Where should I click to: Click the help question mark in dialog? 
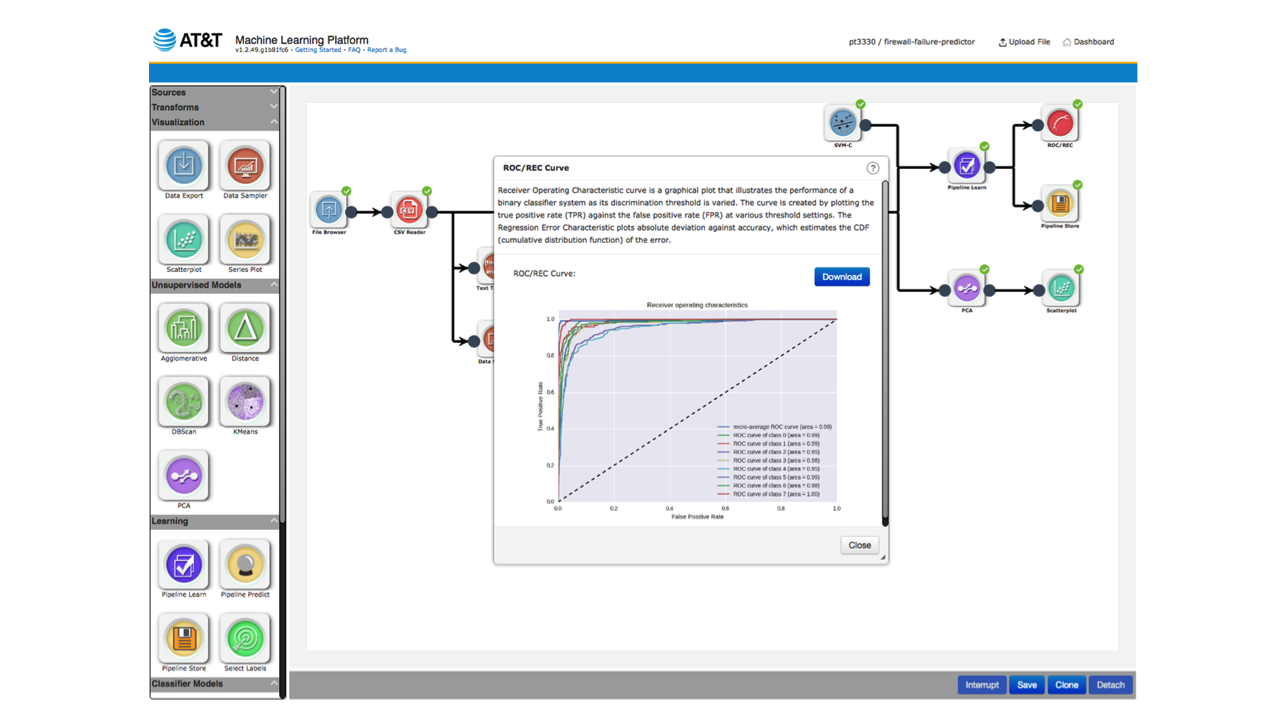(873, 168)
